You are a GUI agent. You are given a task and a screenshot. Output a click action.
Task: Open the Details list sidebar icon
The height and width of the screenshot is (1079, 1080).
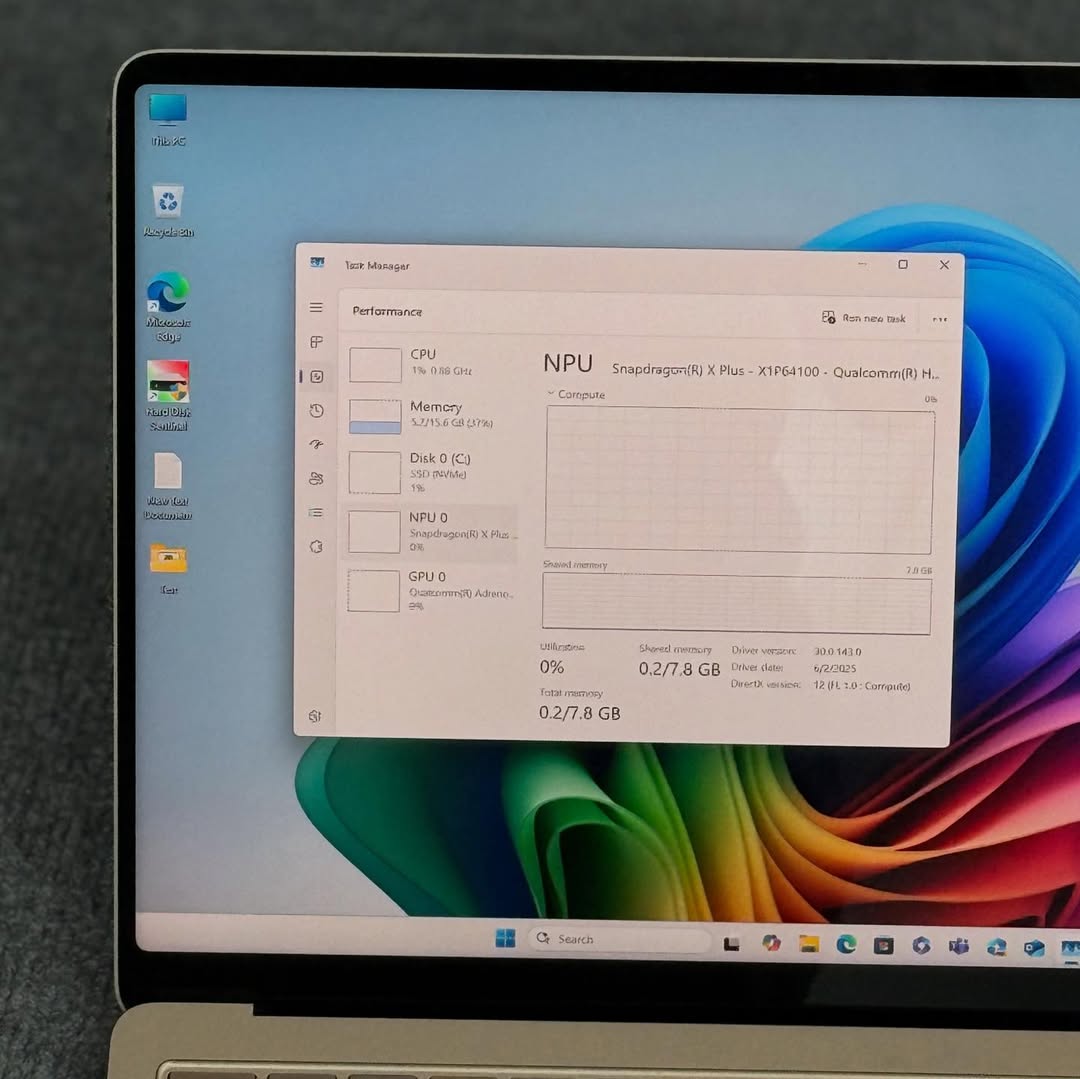(316, 513)
